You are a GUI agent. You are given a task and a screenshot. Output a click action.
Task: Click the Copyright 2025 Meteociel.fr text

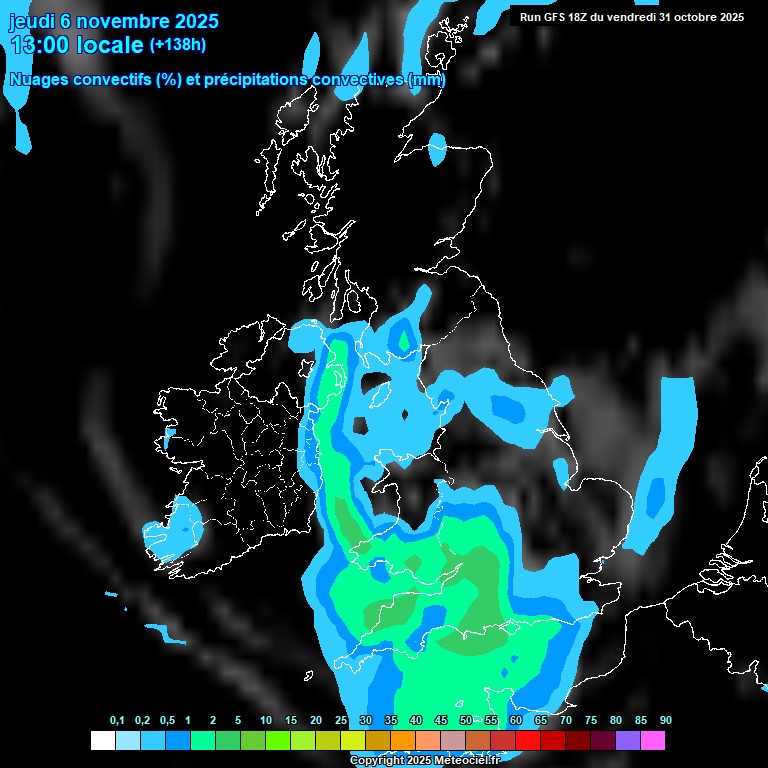coord(425,761)
